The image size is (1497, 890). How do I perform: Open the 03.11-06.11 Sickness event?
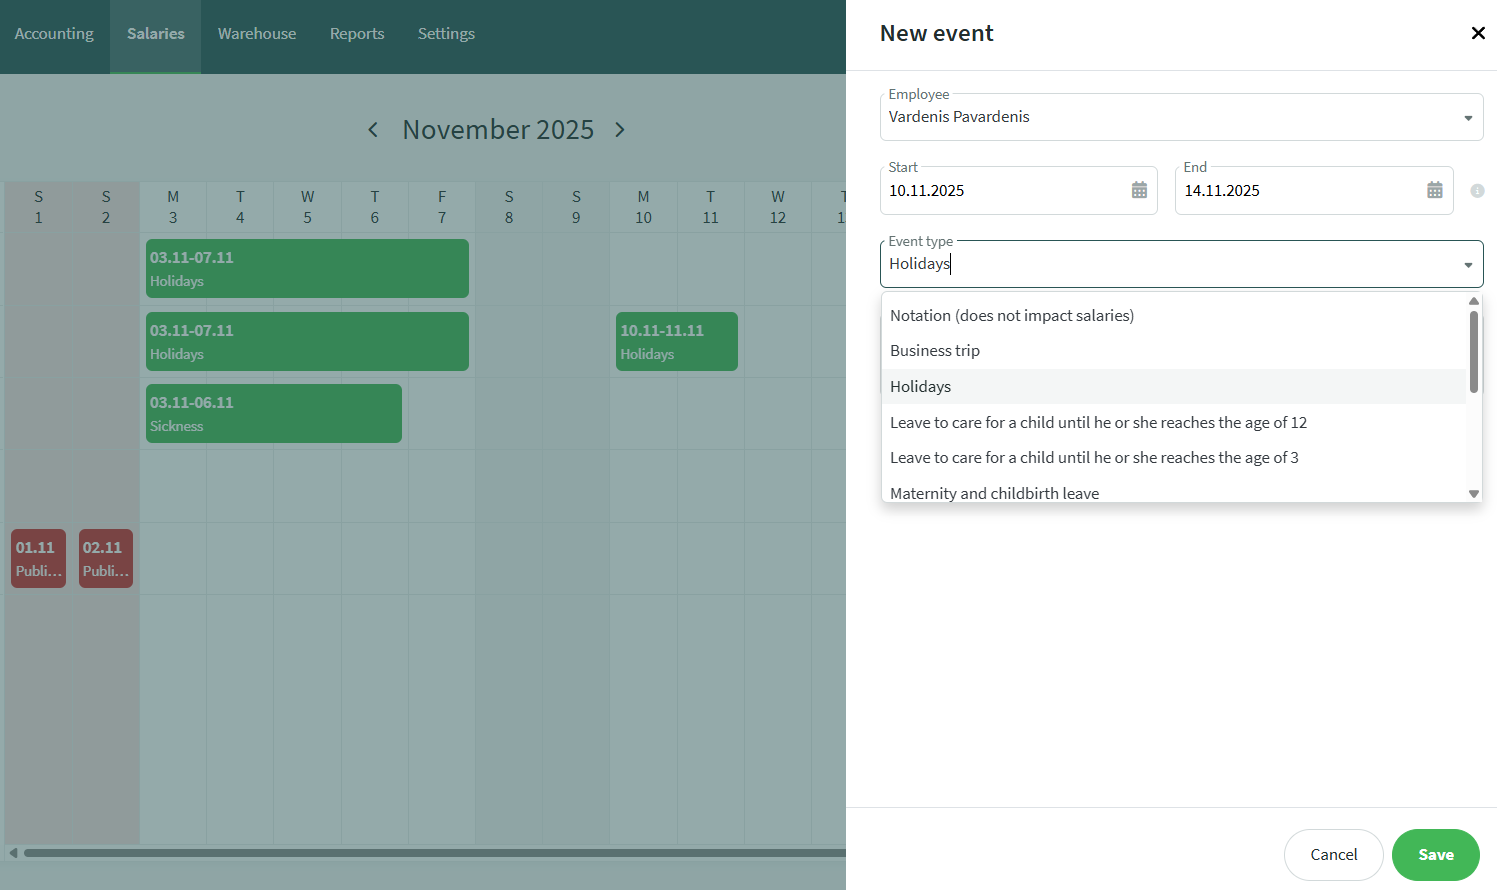point(273,414)
